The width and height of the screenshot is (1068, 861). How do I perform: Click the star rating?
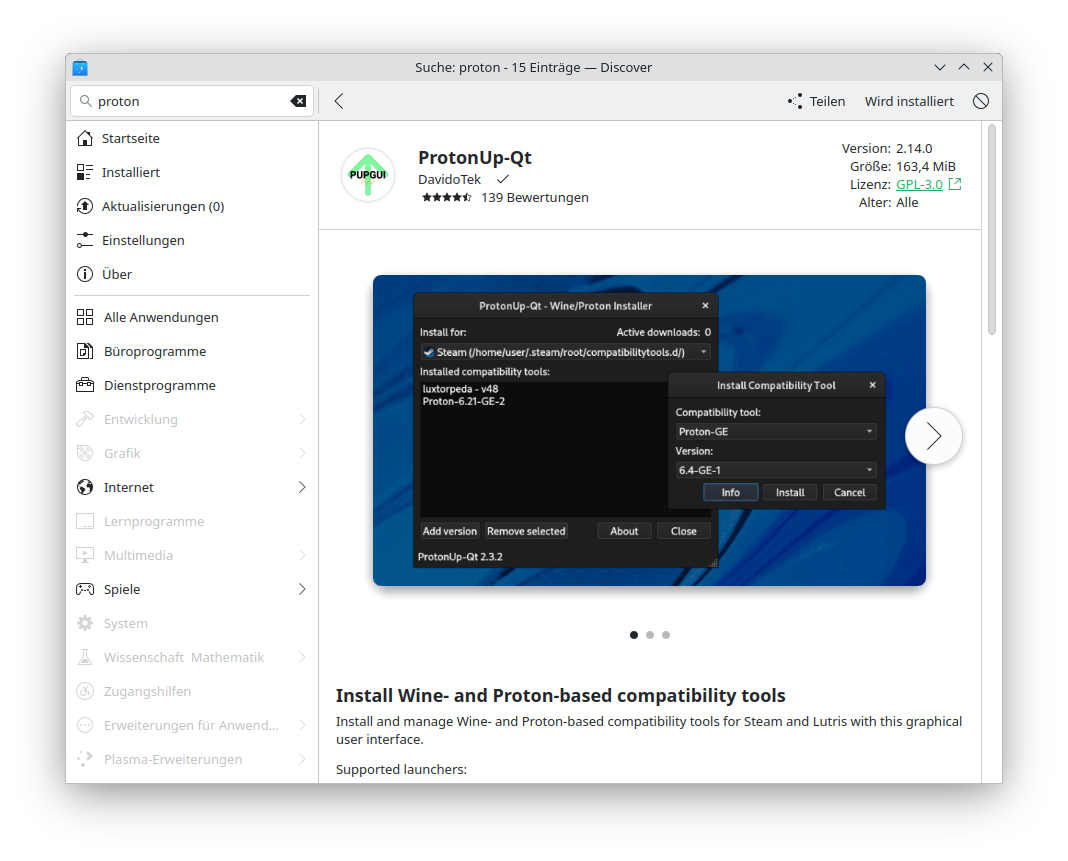(x=446, y=198)
